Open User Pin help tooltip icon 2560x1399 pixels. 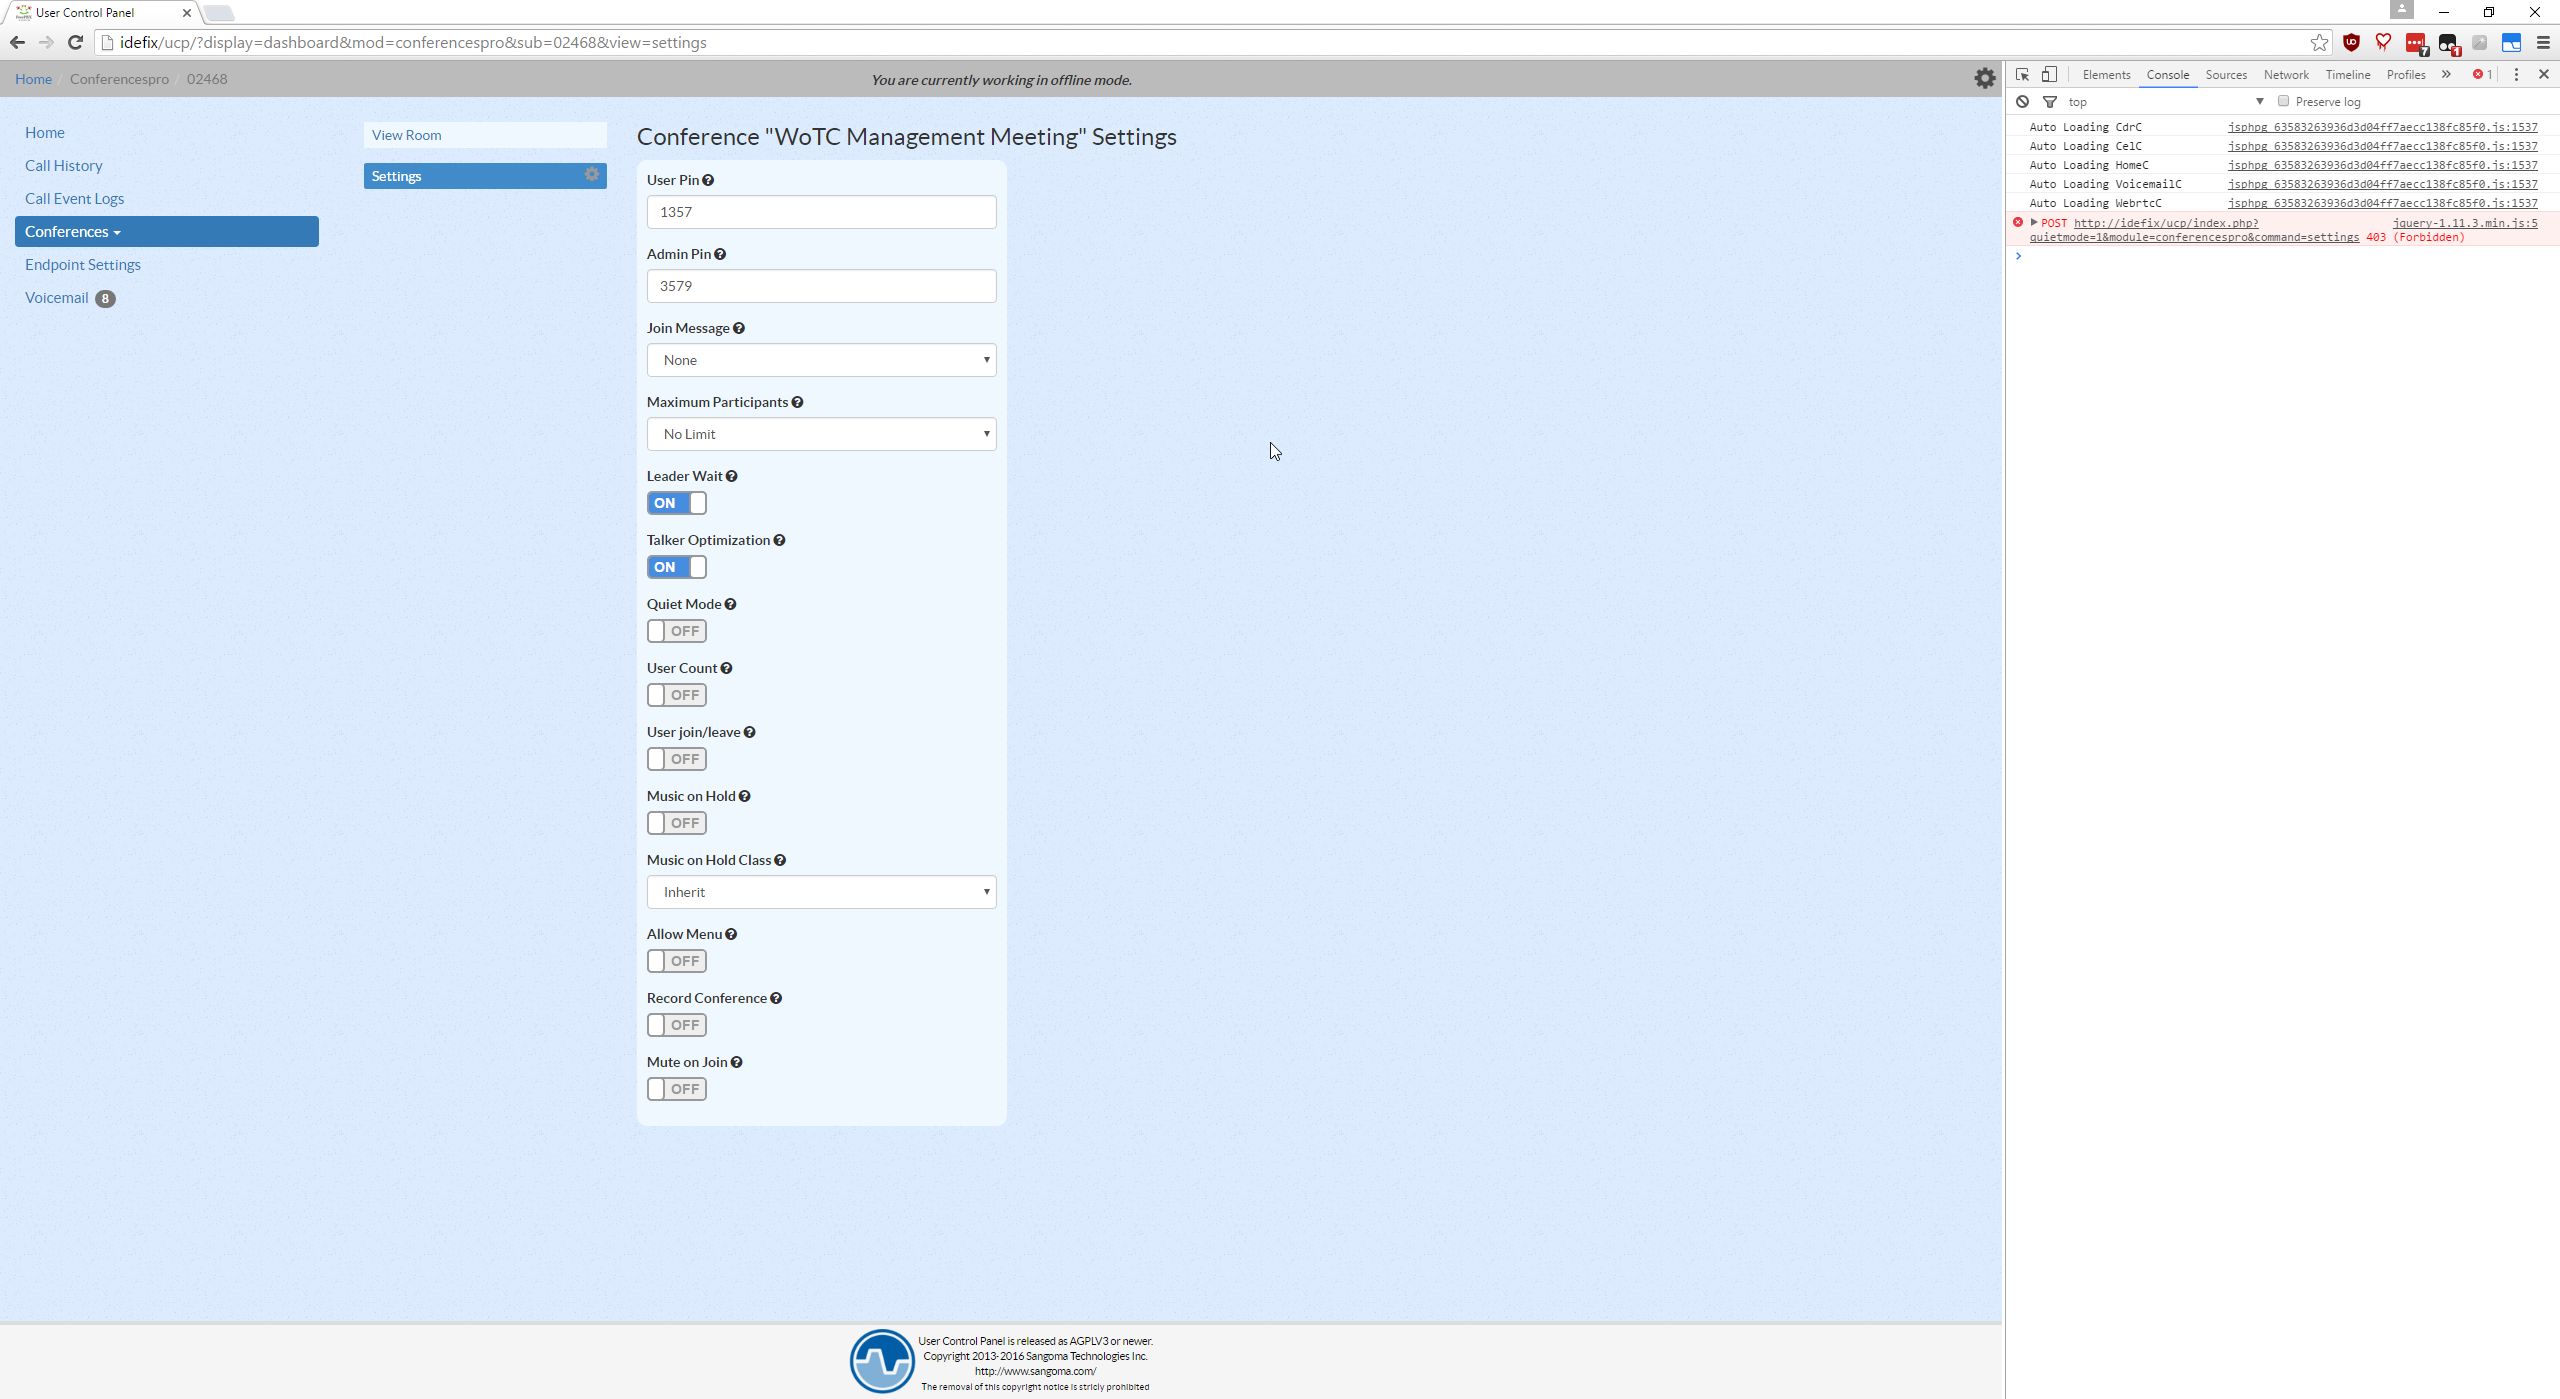[x=708, y=180]
